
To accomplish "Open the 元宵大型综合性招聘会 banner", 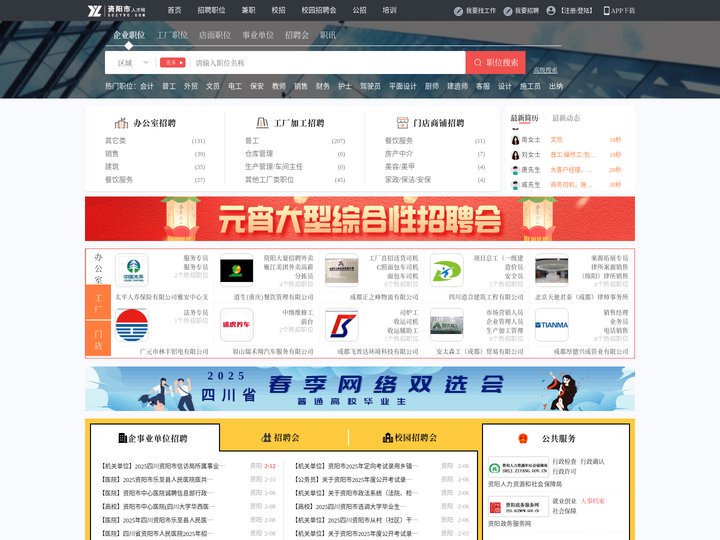I will tap(360, 219).
